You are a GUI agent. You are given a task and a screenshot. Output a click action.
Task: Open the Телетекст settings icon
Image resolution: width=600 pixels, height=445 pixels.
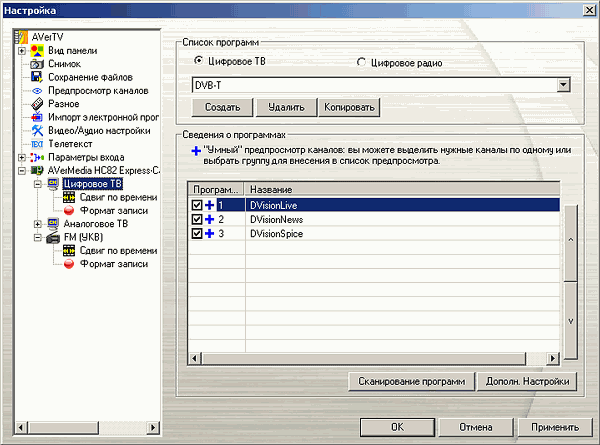coord(37,144)
